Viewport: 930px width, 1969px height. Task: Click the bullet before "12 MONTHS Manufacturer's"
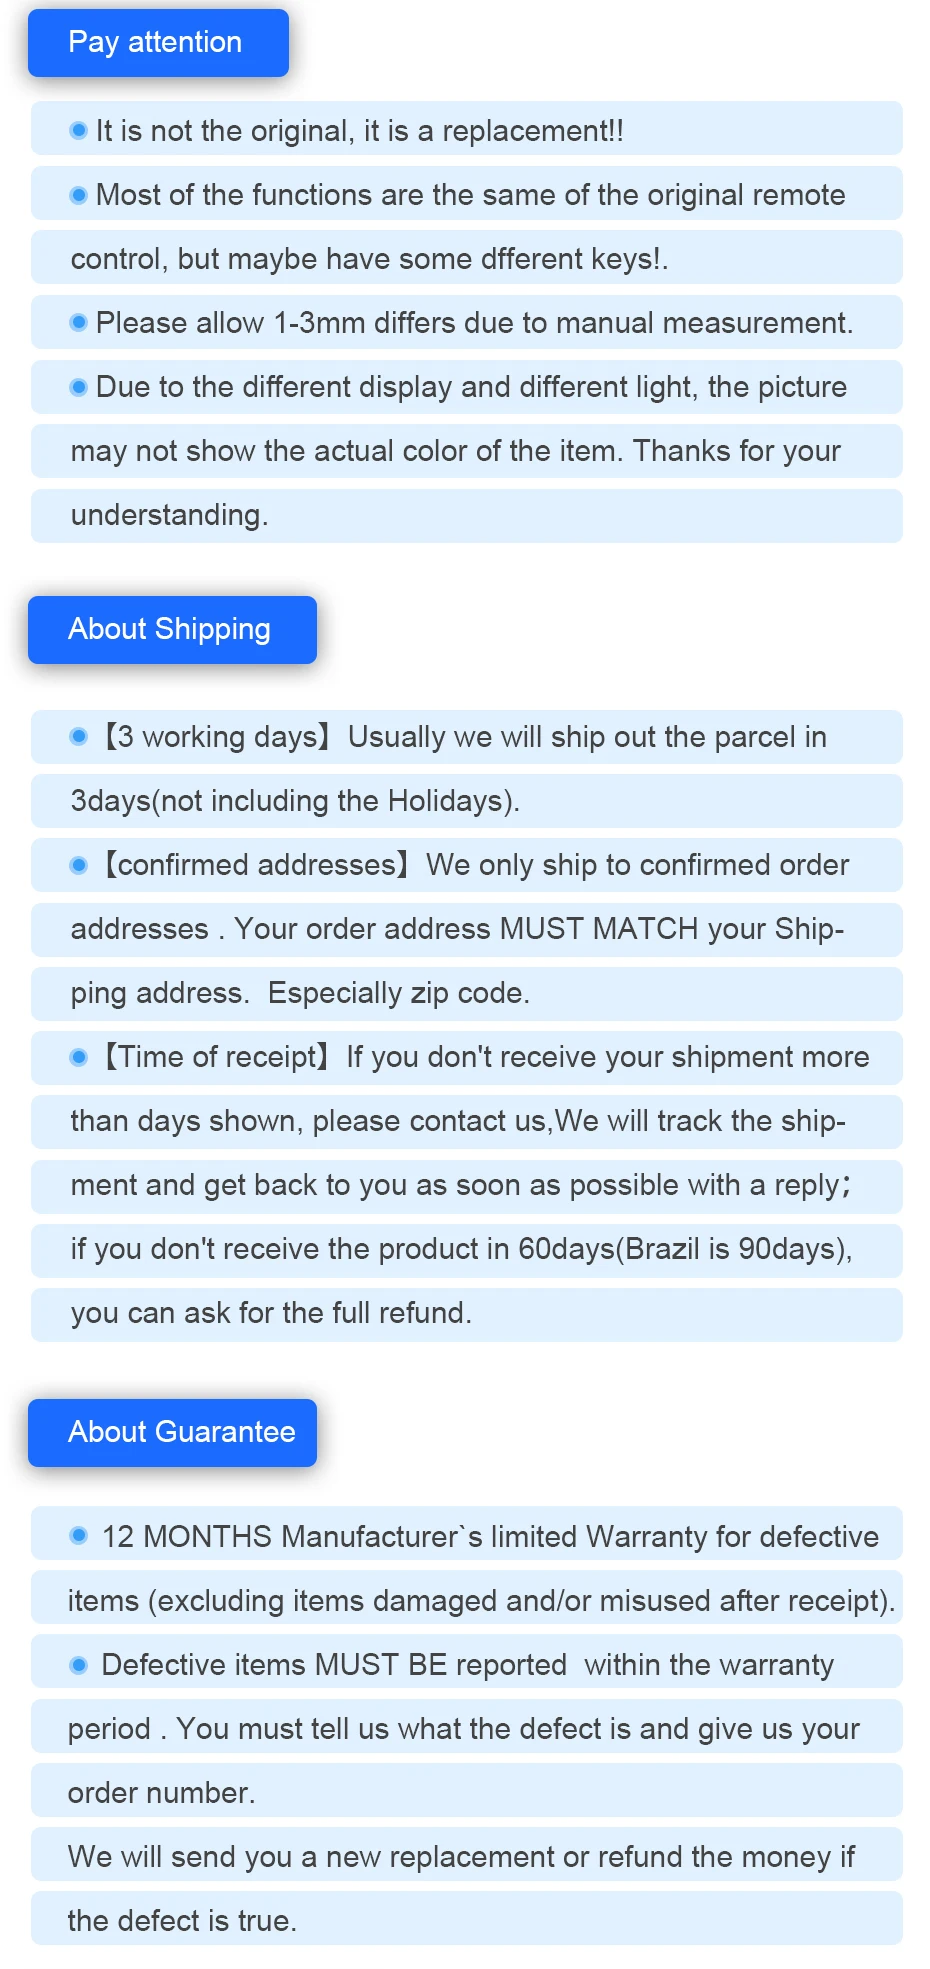pos(79,1536)
